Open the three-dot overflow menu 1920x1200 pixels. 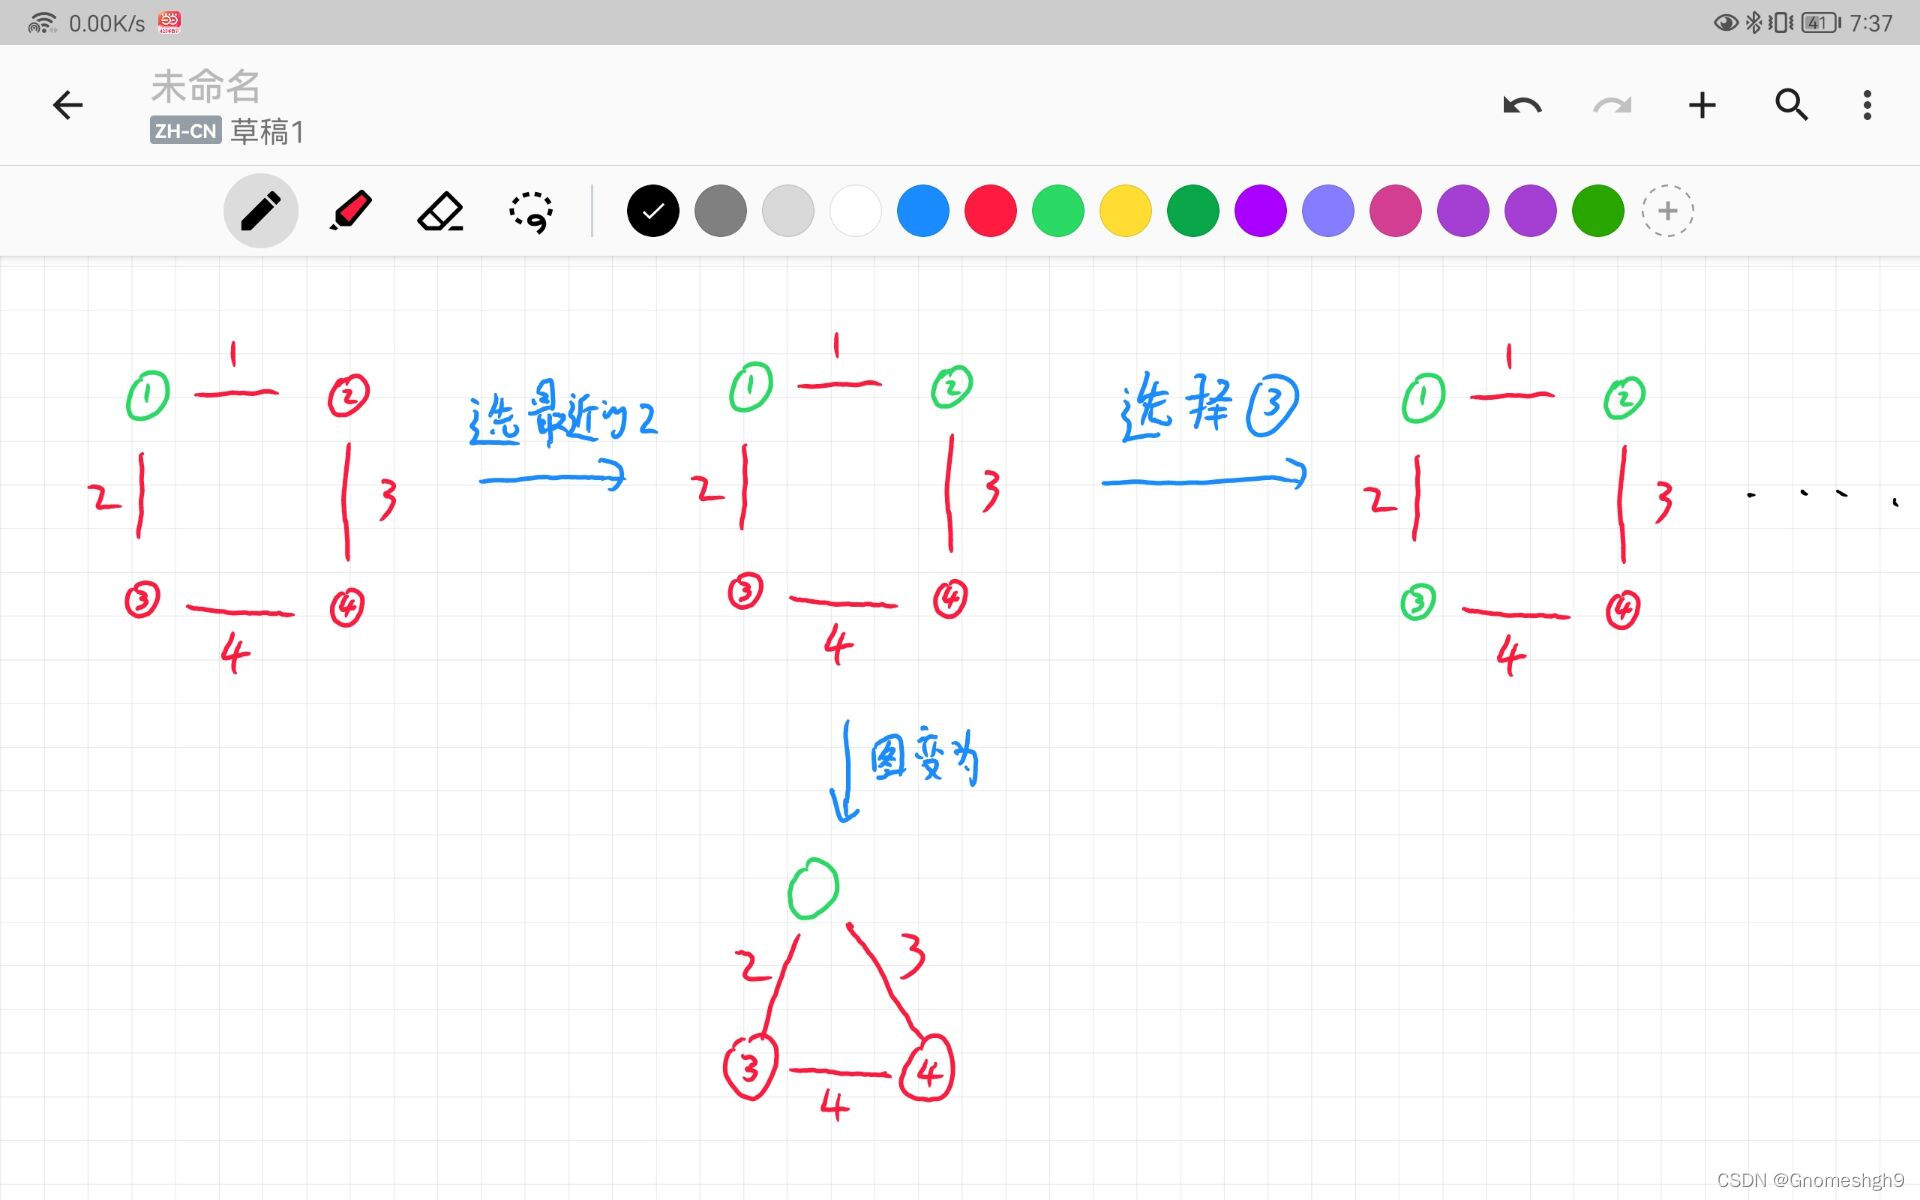[x=1867, y=105]
